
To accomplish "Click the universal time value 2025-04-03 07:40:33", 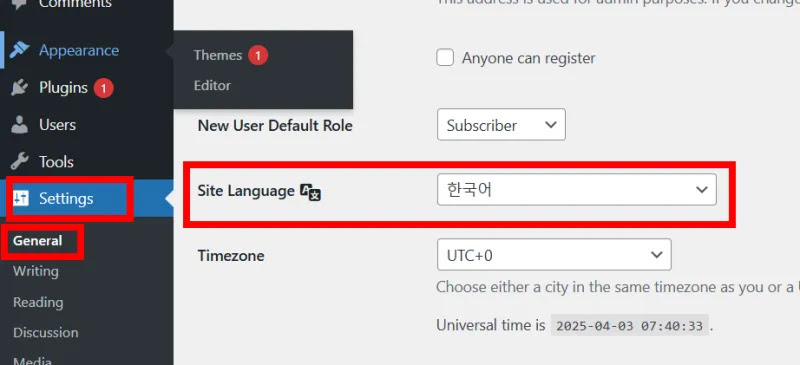I will click(630, 326).
